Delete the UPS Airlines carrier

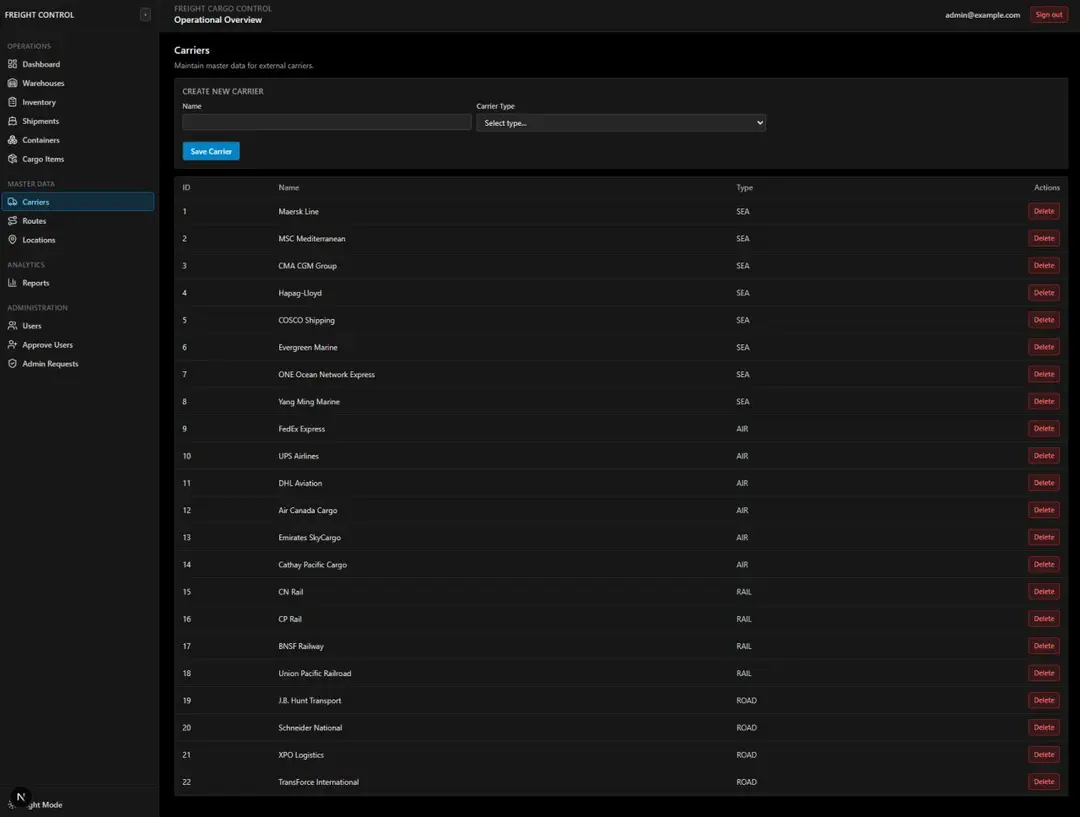tap(1043, 455)
